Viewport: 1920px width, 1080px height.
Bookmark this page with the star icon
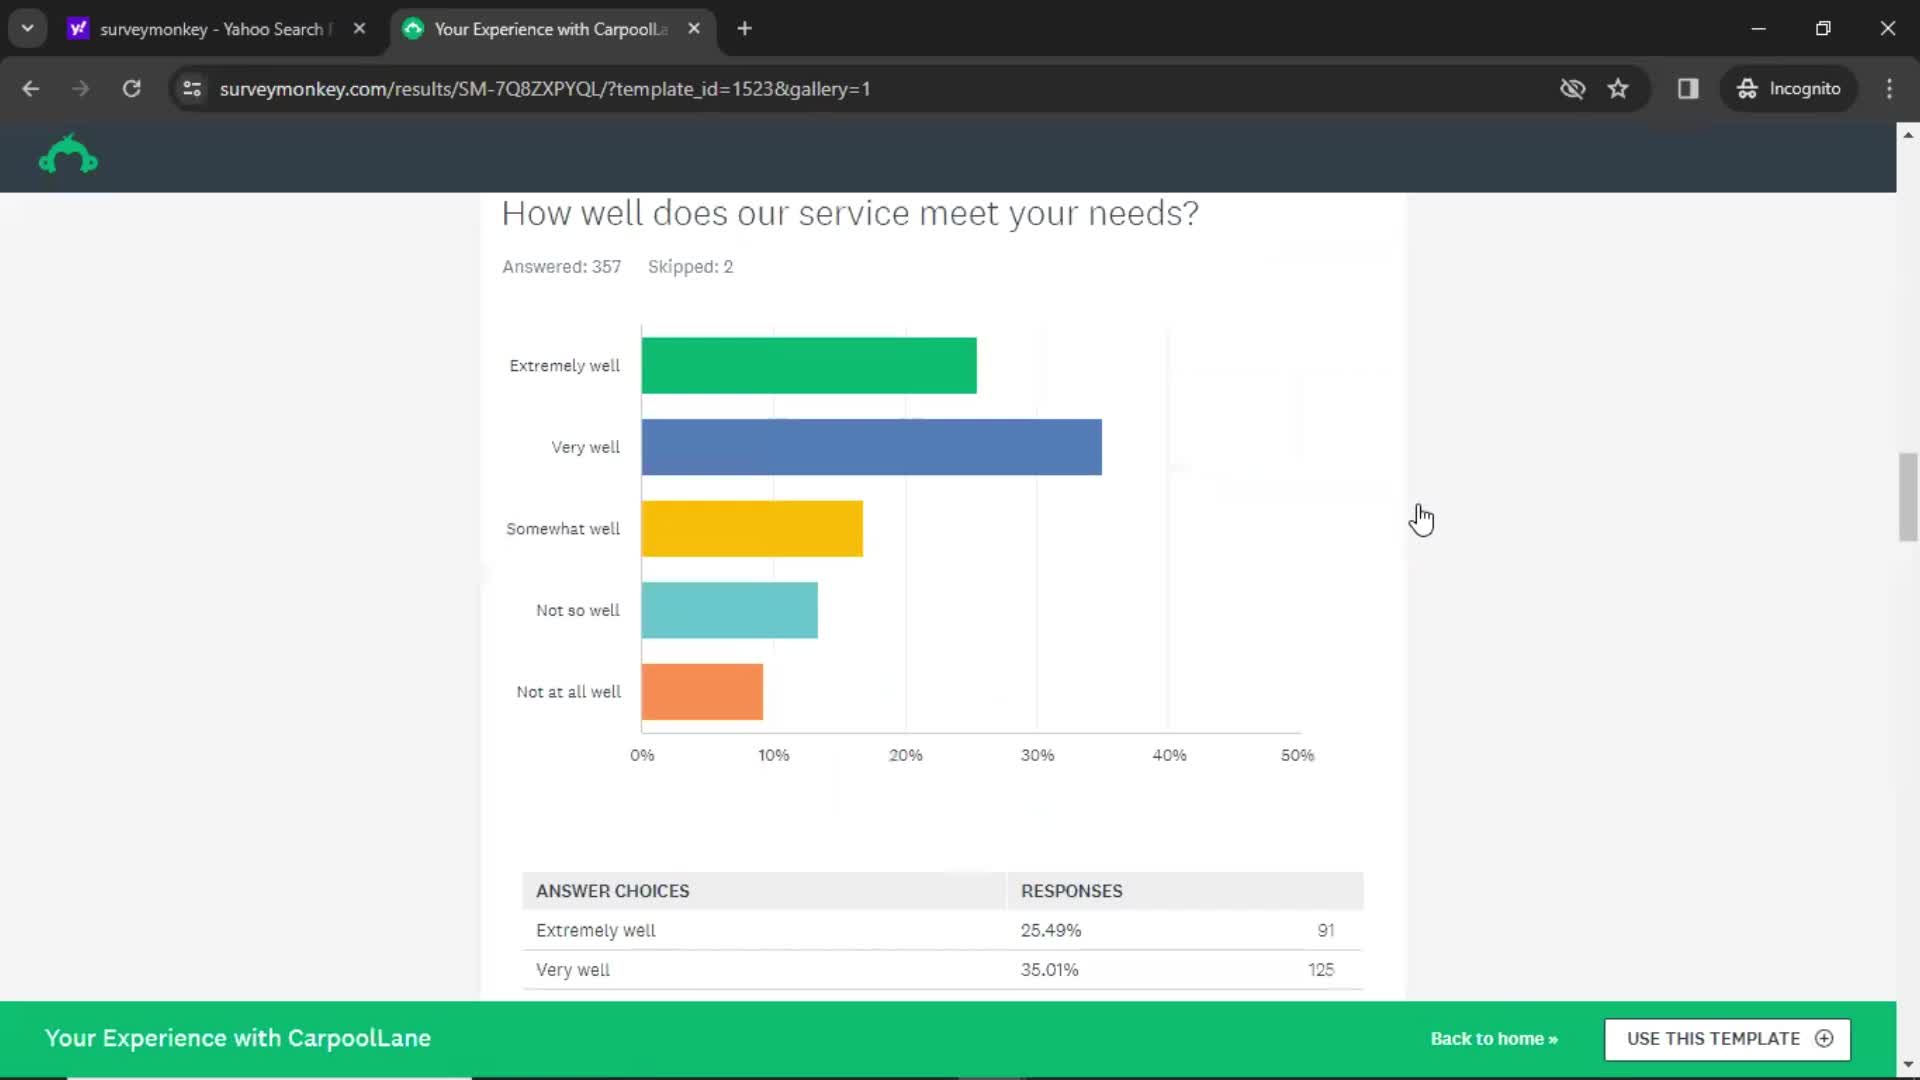[1618, 89]
